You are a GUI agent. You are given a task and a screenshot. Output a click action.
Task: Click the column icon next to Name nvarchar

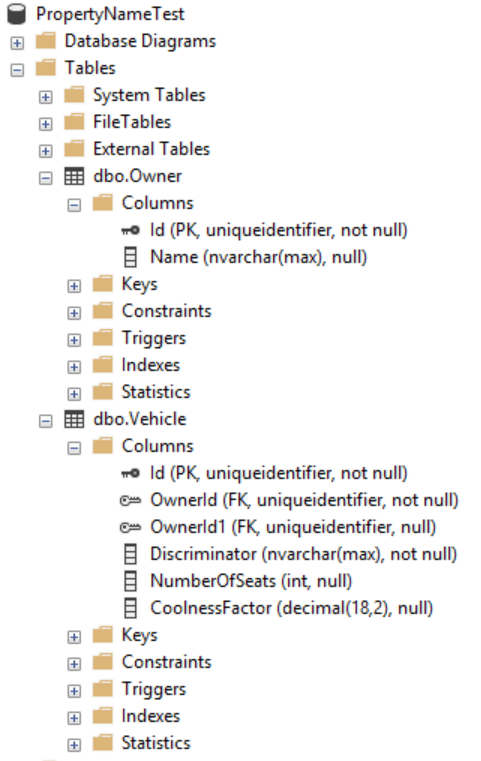point(131,257)
